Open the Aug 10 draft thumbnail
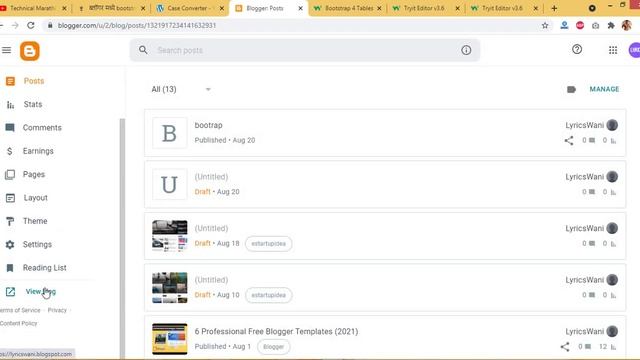This screenshot has width=640, height=360. coord(170,288)
